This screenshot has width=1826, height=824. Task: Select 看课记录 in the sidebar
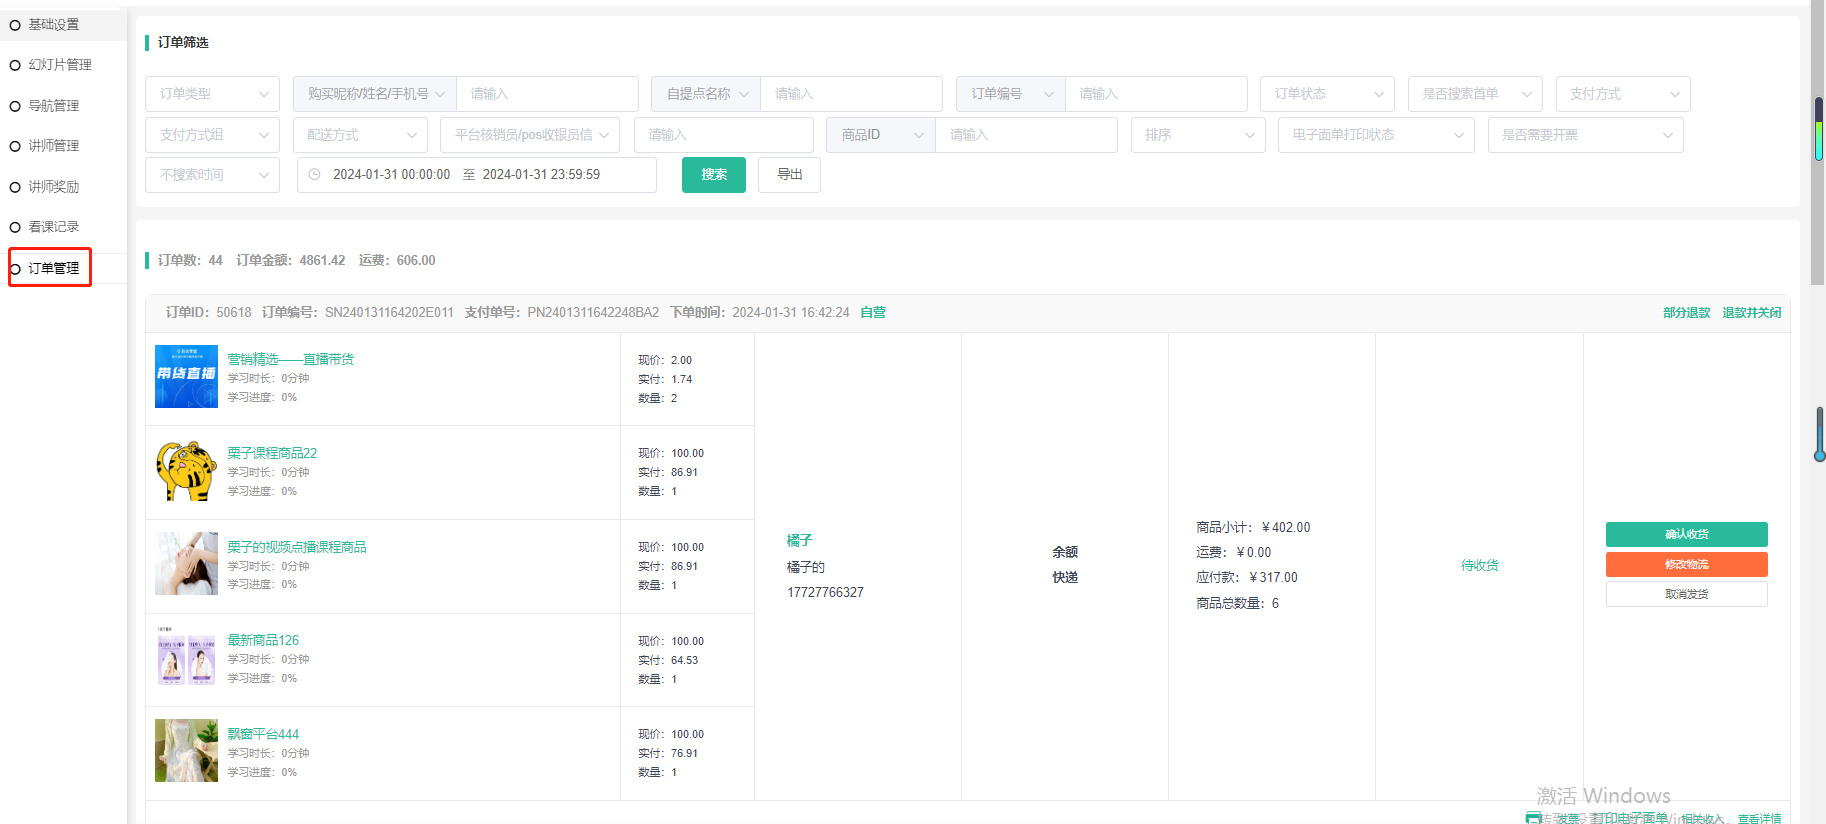54,227
